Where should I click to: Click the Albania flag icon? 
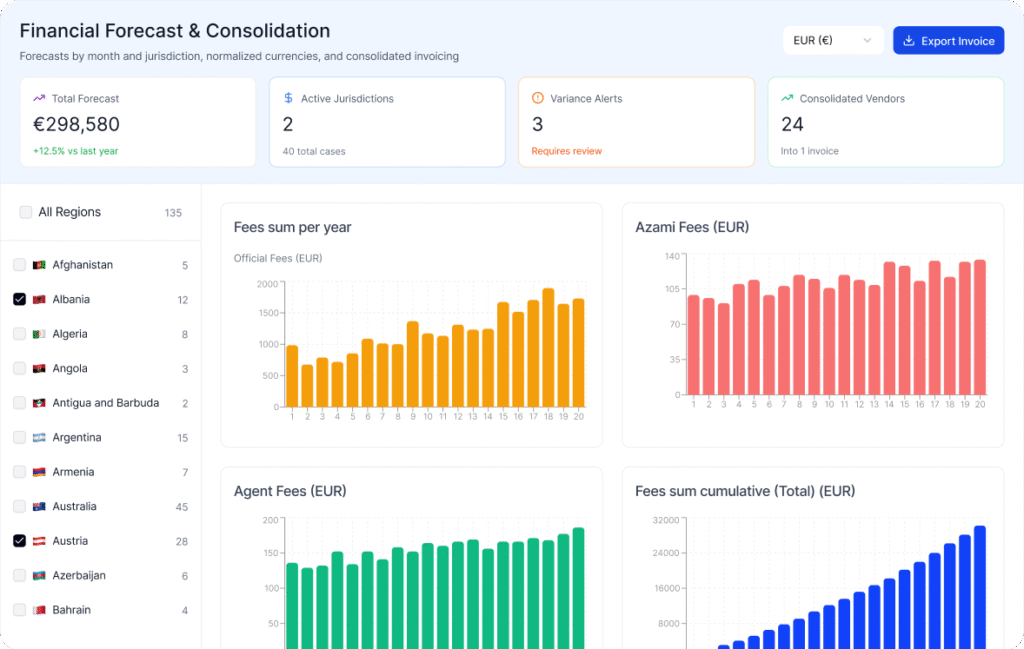tap(39, 300)
